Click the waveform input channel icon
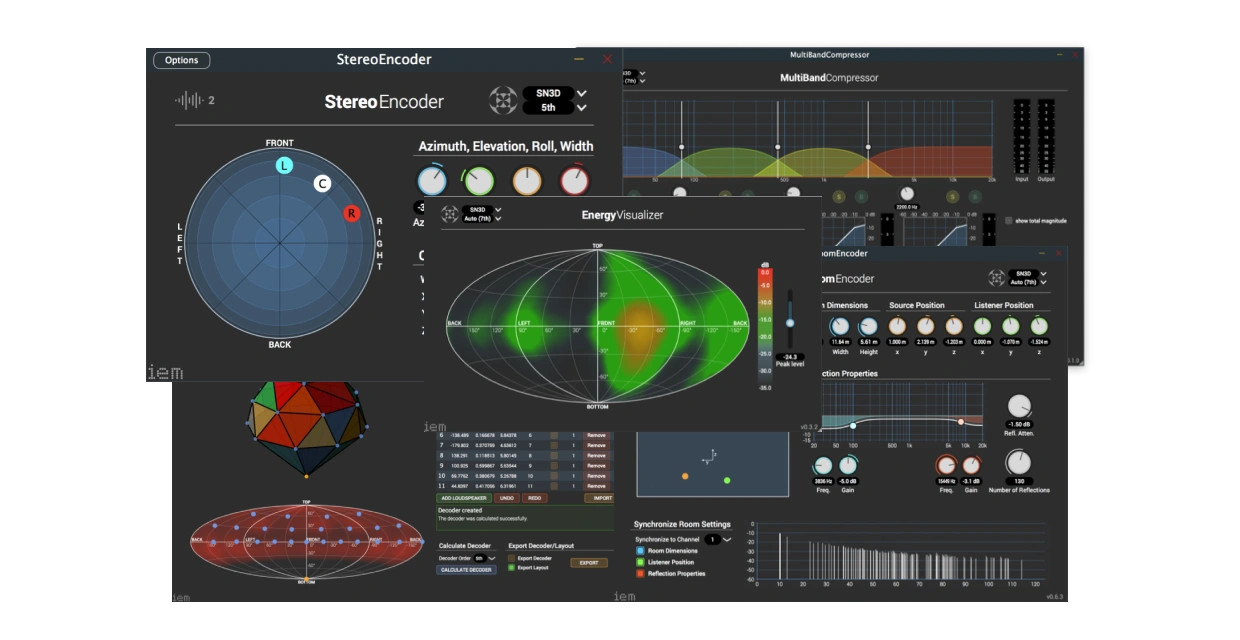Image resolution: width=1240 pixels, height=640 pixels. (x=188, y=100)
